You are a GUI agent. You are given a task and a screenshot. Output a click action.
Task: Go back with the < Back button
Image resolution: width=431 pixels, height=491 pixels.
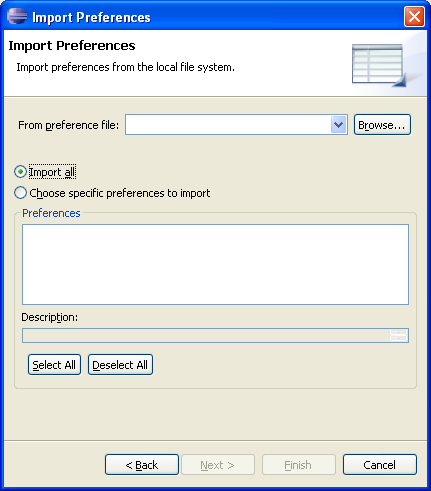[x=142, y=464]
